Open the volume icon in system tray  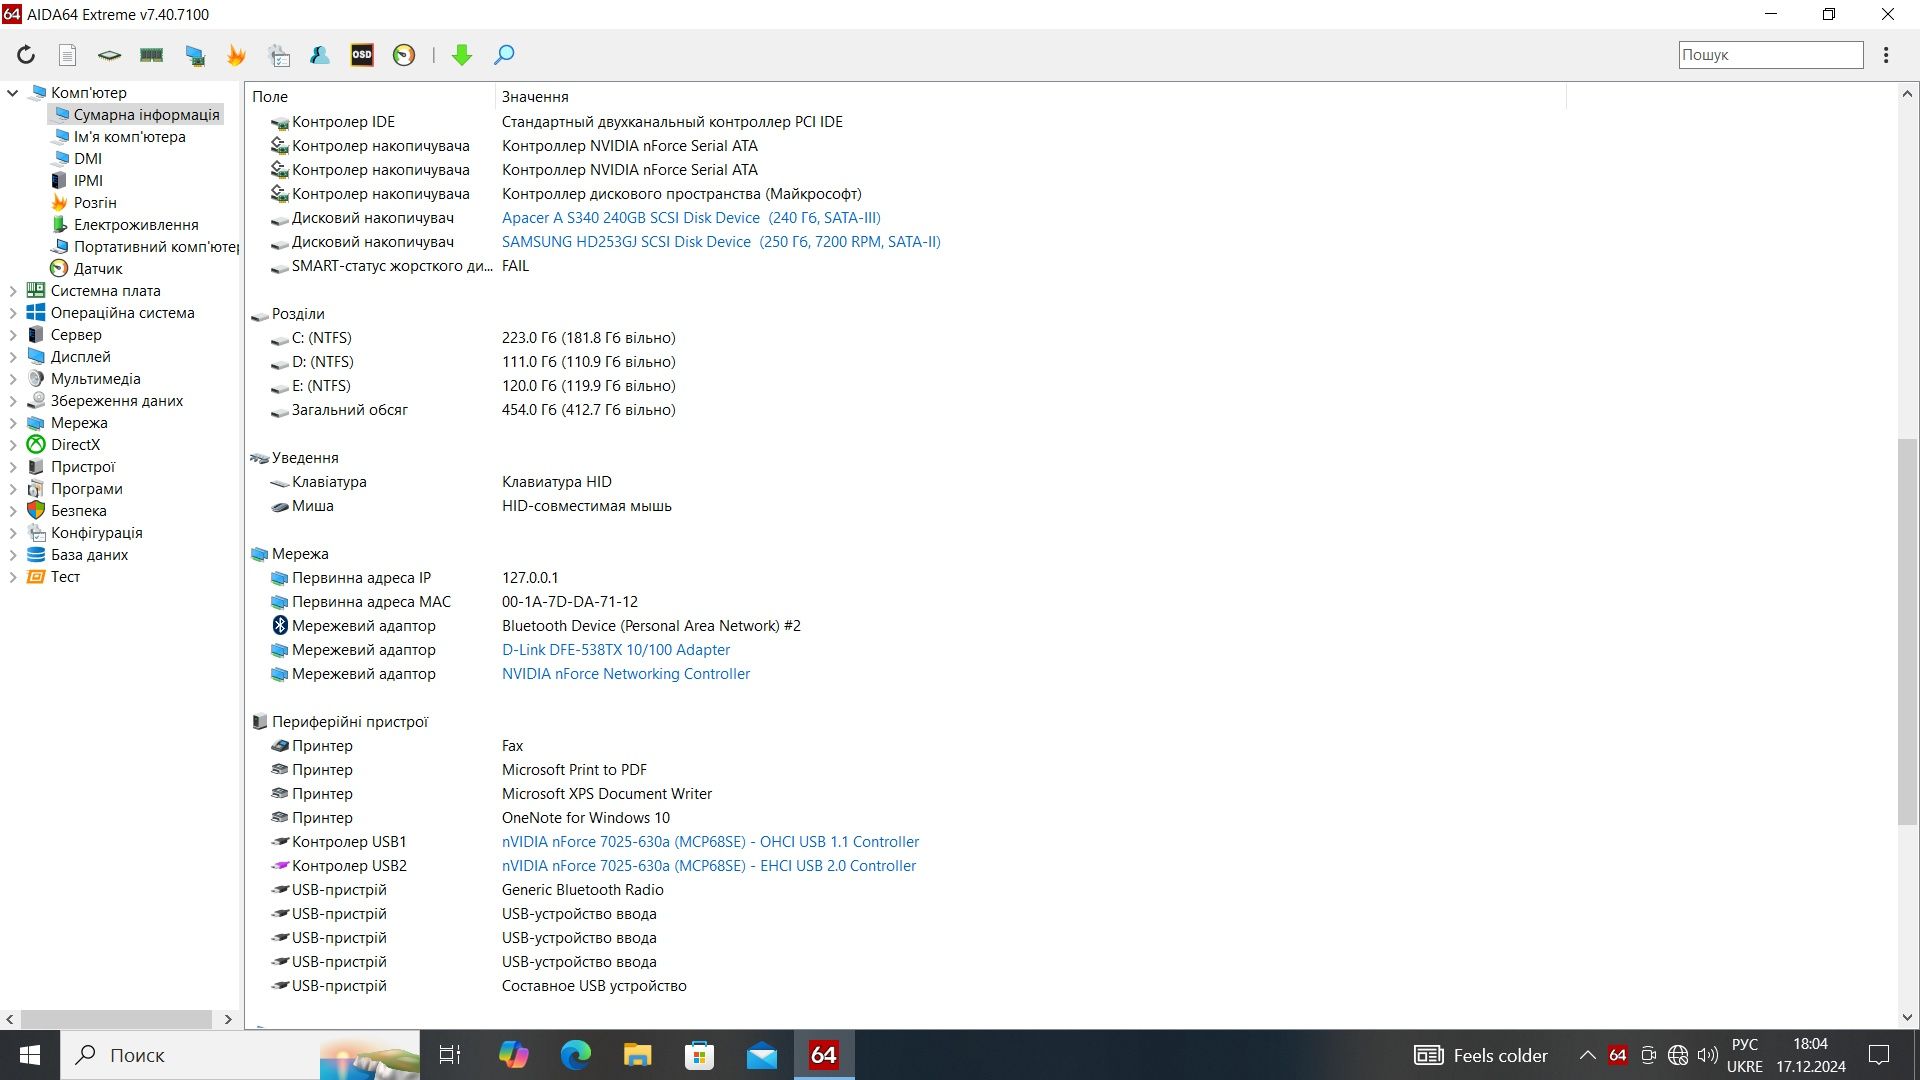[1708, 1055]
